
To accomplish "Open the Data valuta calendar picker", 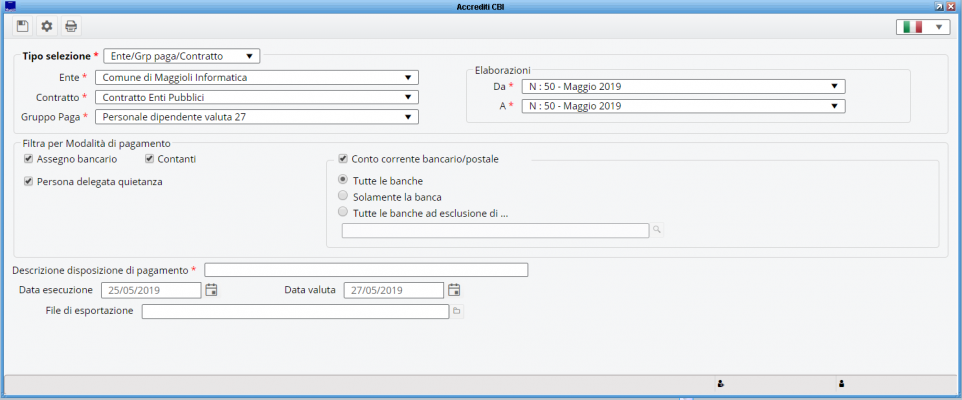I will pos(454,290).
